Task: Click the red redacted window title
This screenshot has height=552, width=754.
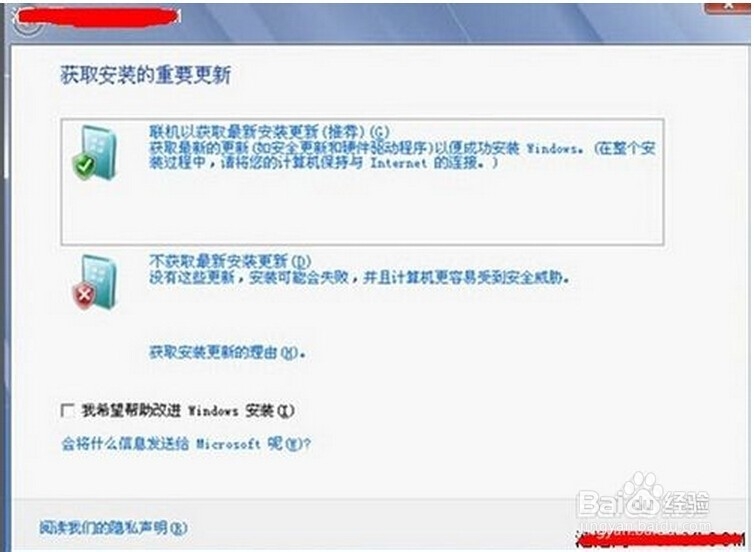Action: point(98,17)
